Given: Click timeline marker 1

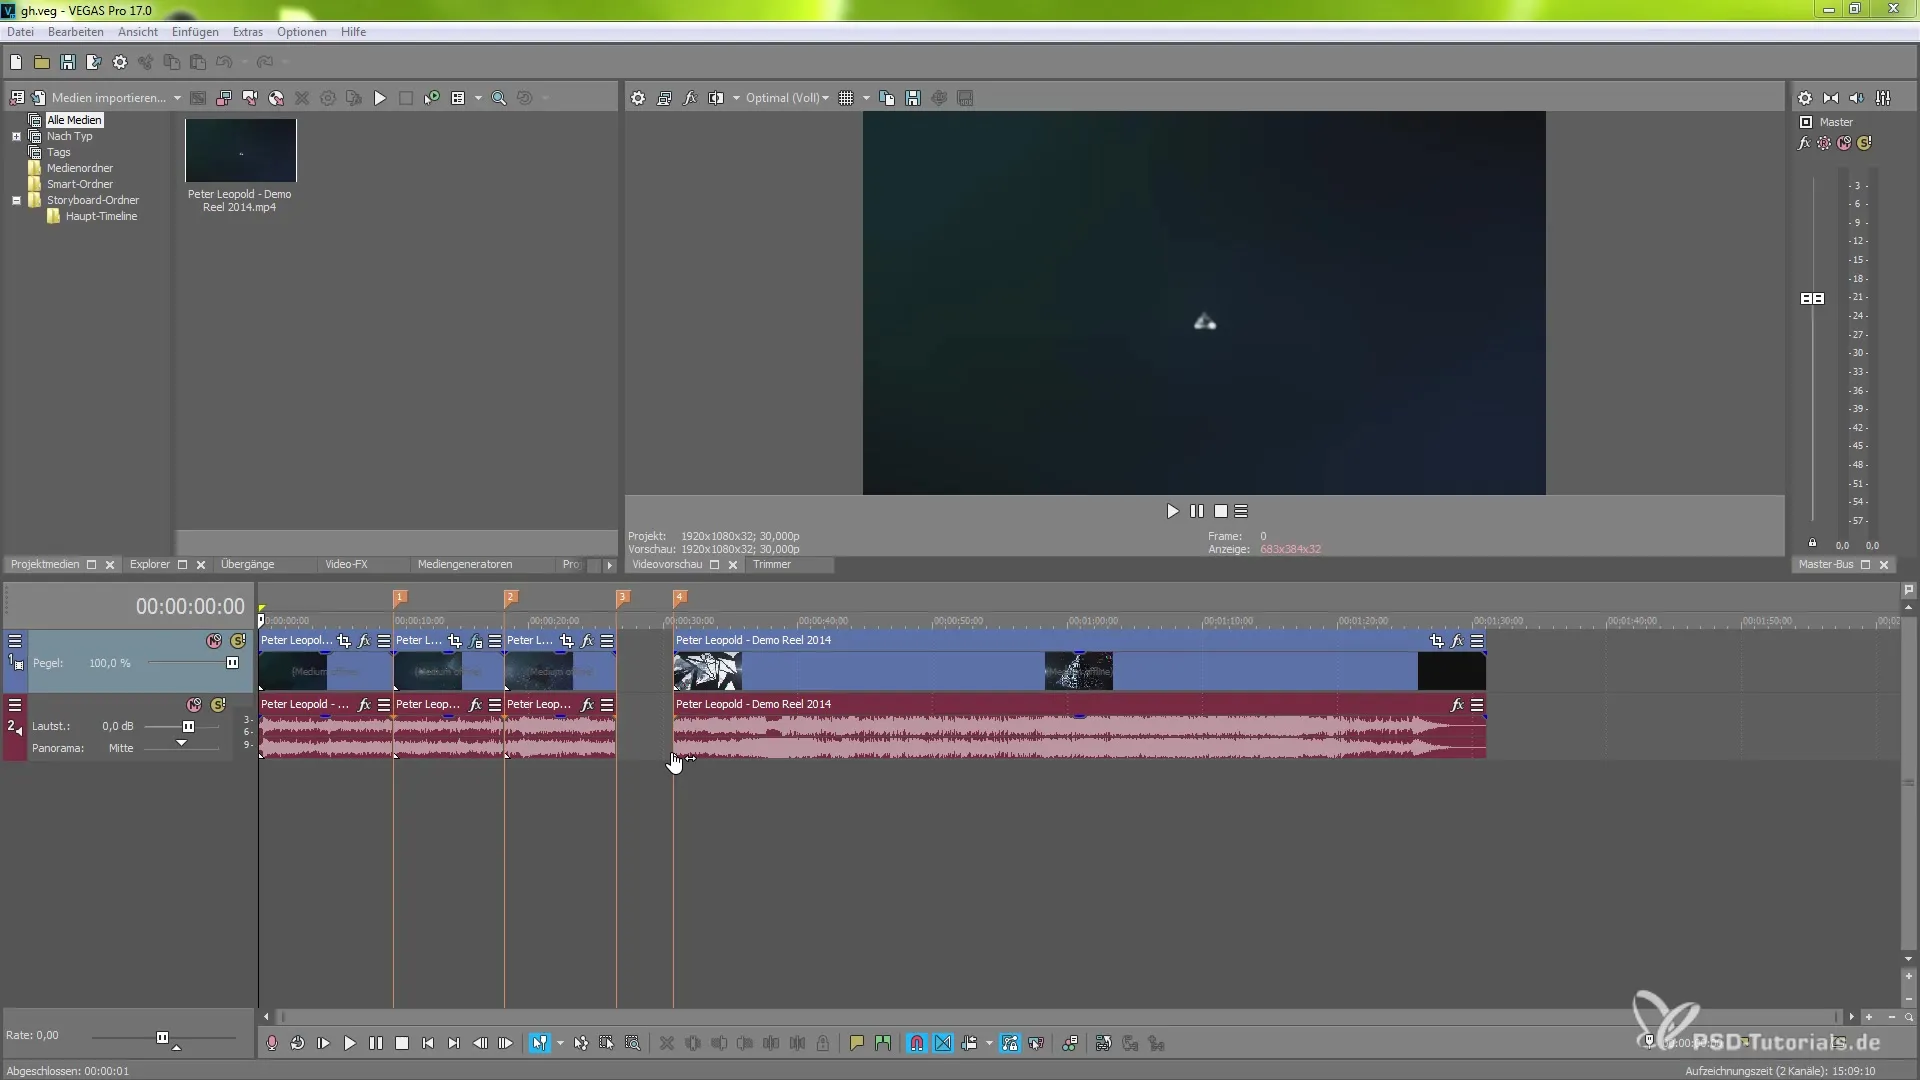Looking at the screenshot, I should tap(399, 597).
